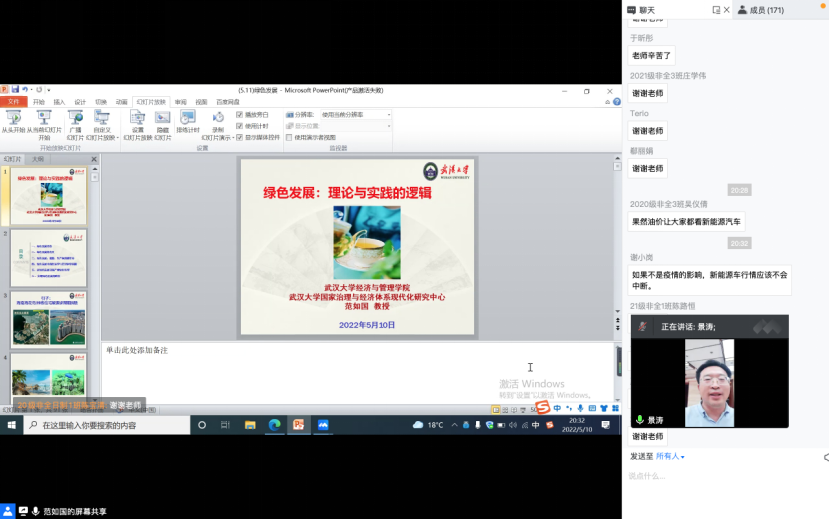830x519 pixels.
Task: Open Microsoft Edge from taskbar
Action: point(274,425)
